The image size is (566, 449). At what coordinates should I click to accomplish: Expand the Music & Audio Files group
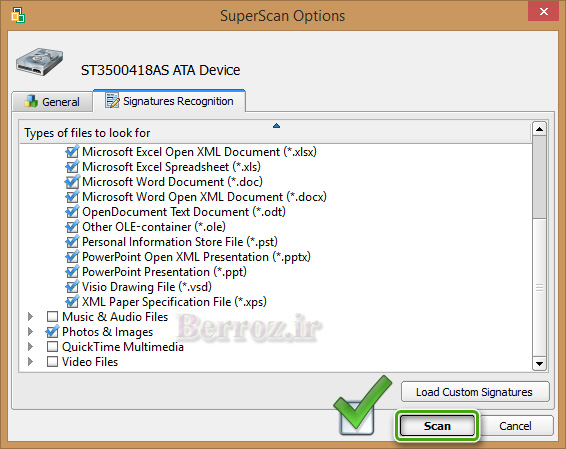[31, 317]
